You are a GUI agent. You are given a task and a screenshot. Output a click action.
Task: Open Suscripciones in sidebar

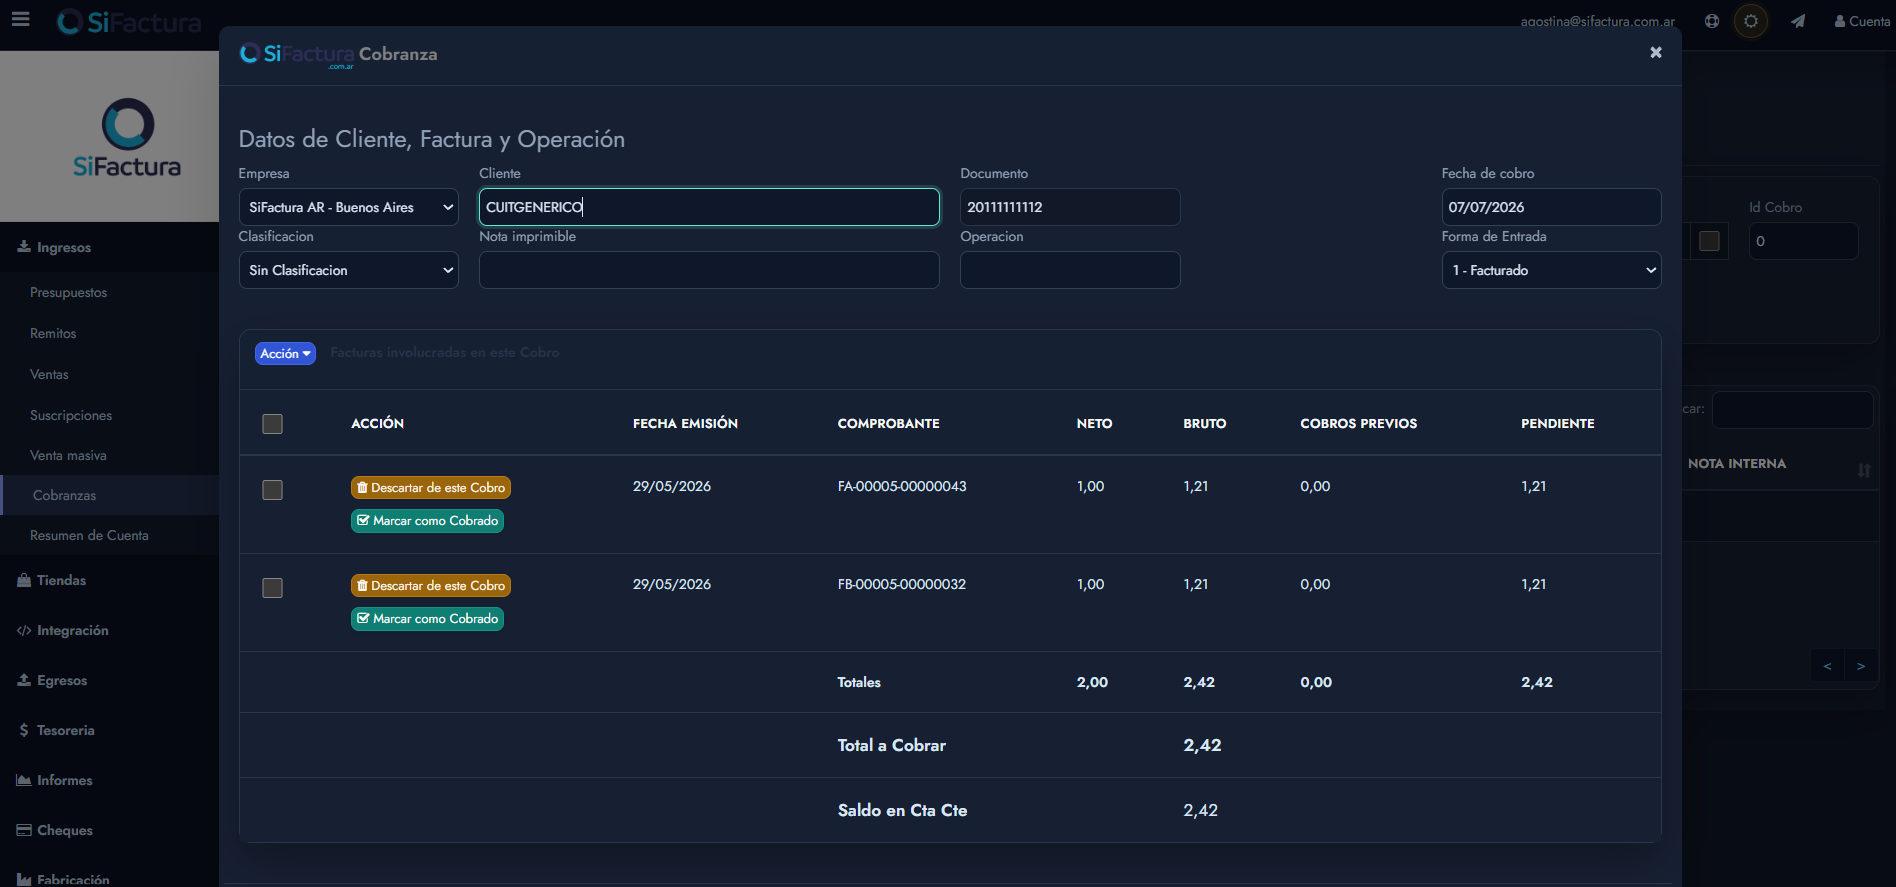[71, 415]
